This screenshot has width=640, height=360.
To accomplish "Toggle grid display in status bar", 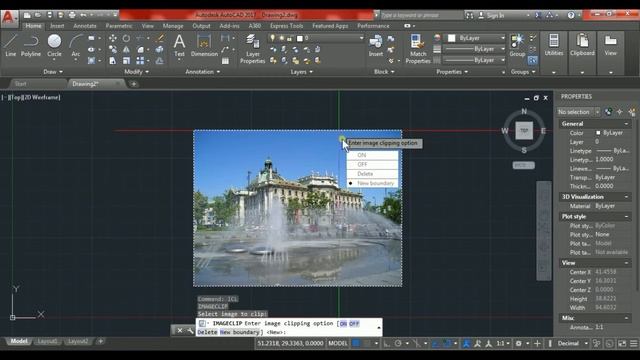I will (356, 344).
